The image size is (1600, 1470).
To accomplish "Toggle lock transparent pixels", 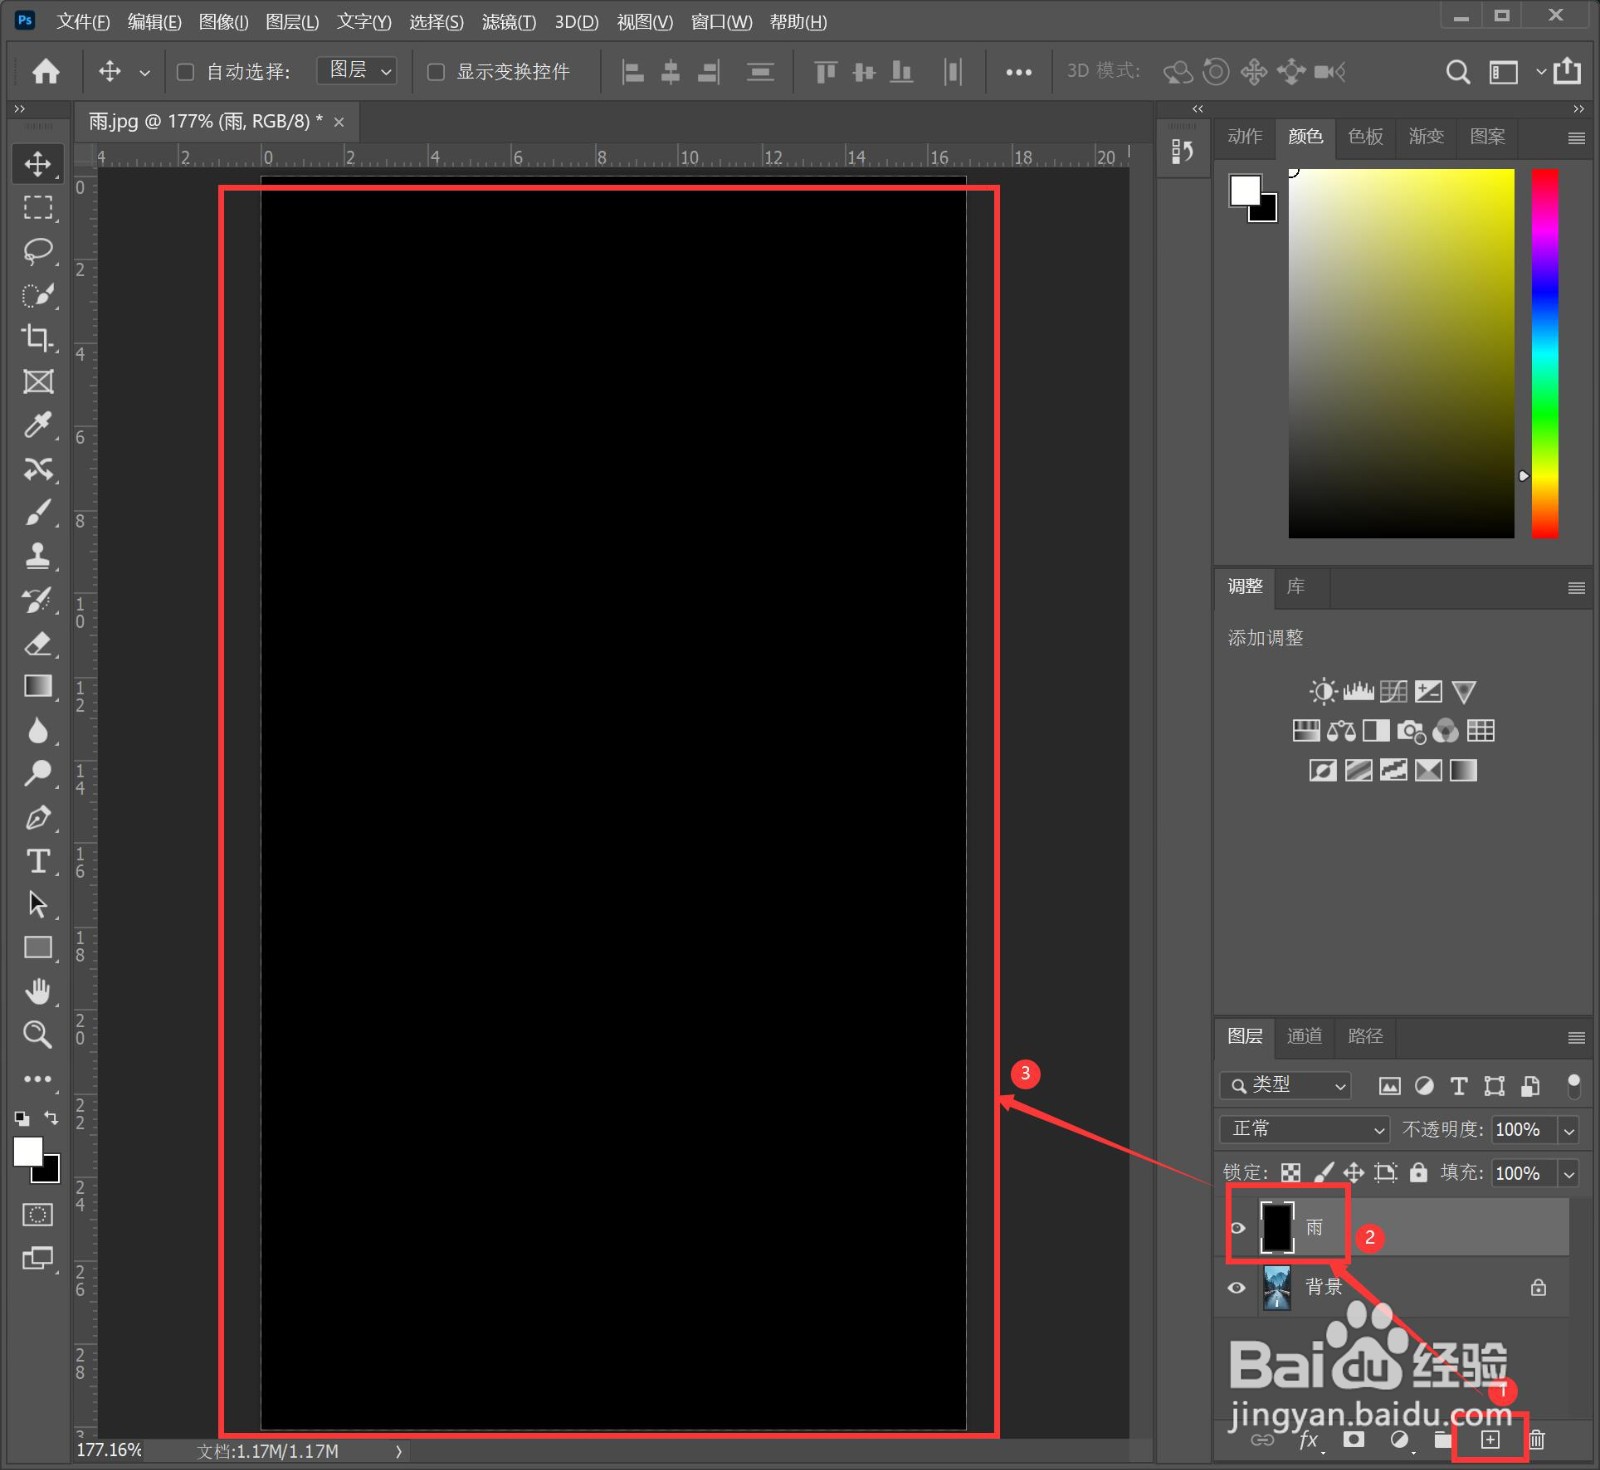I will 1291,1173.
